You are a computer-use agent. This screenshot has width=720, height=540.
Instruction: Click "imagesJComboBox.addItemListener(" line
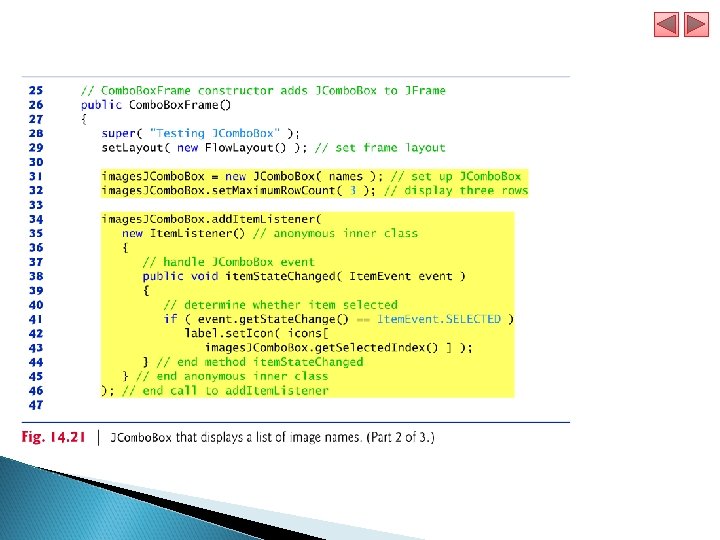[212, 219]
